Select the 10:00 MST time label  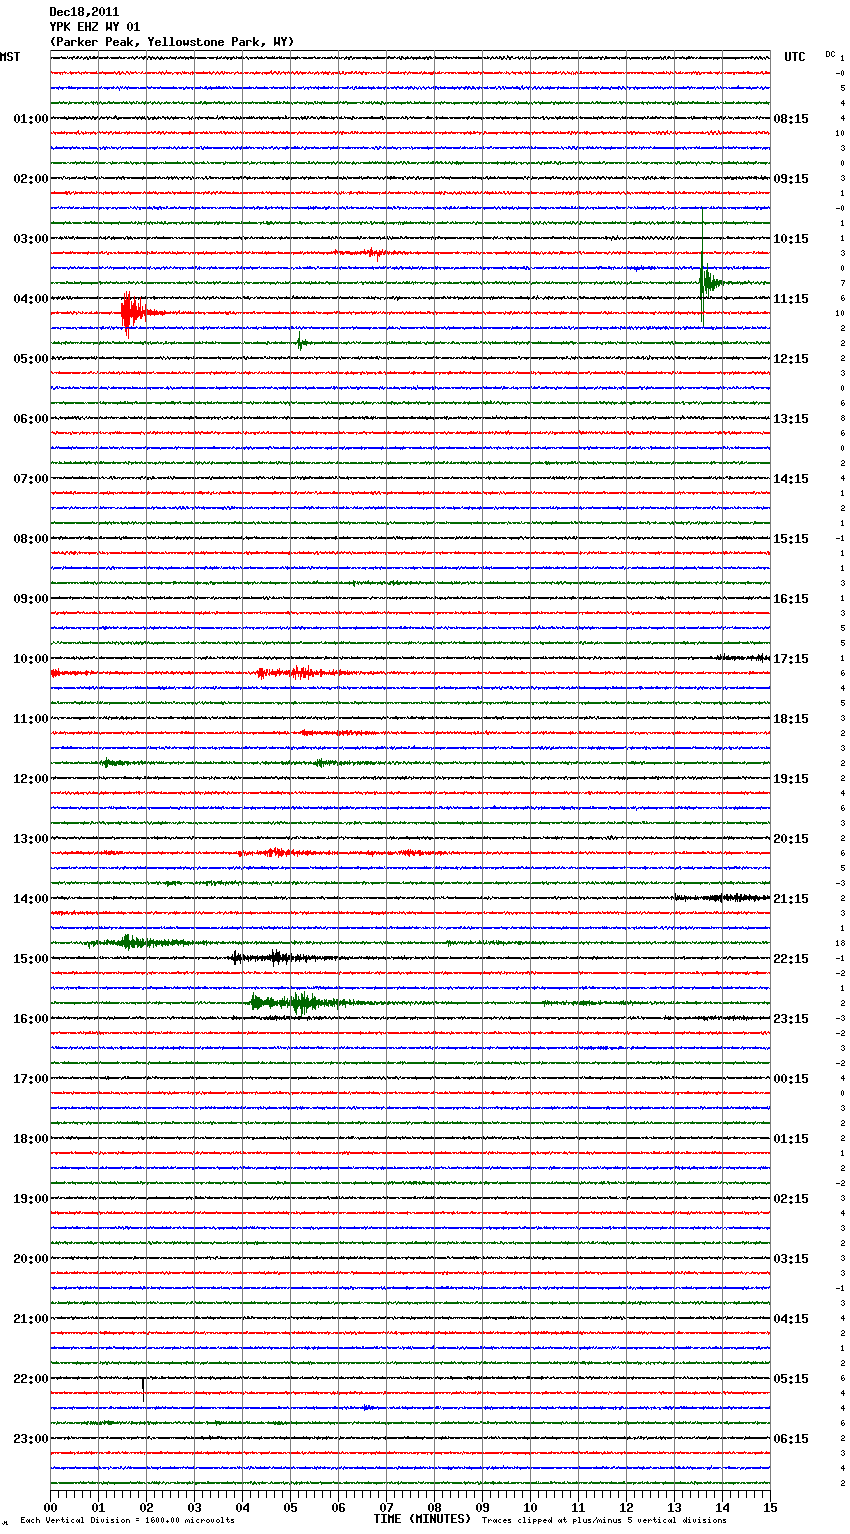pos(30,659)
